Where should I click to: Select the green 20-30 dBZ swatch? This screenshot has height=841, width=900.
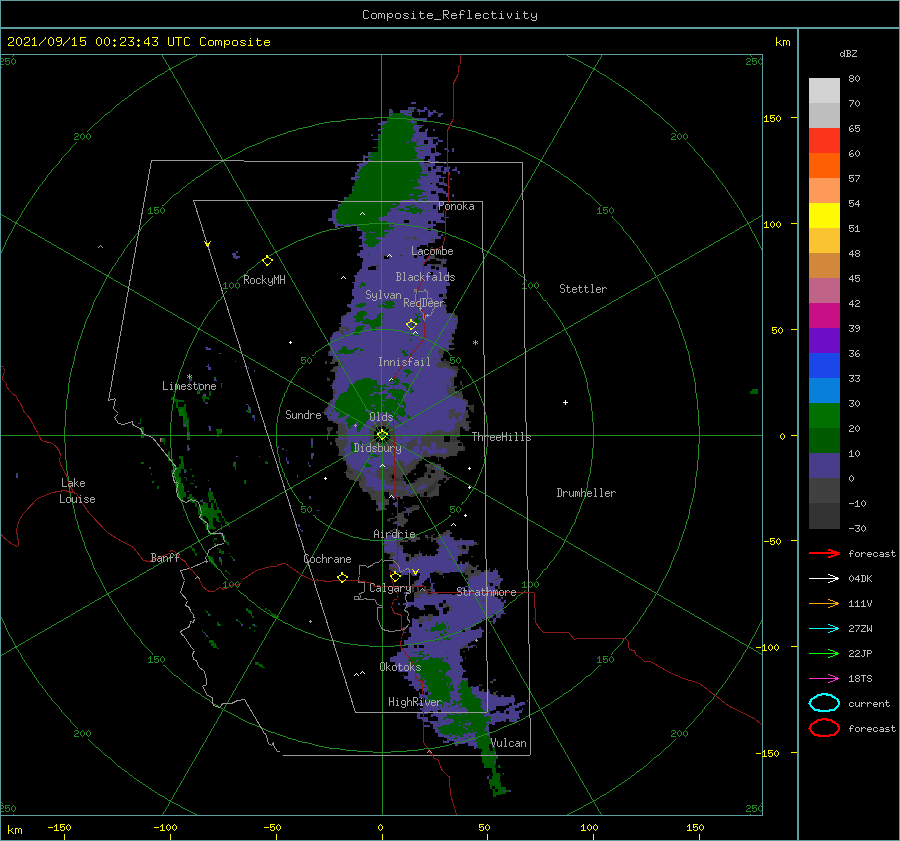pos(824,415)
